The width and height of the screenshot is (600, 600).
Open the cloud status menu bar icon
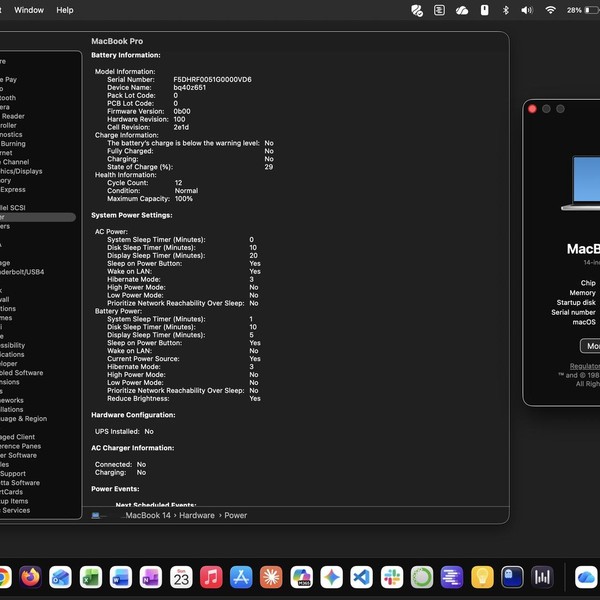tap(462, 10)
